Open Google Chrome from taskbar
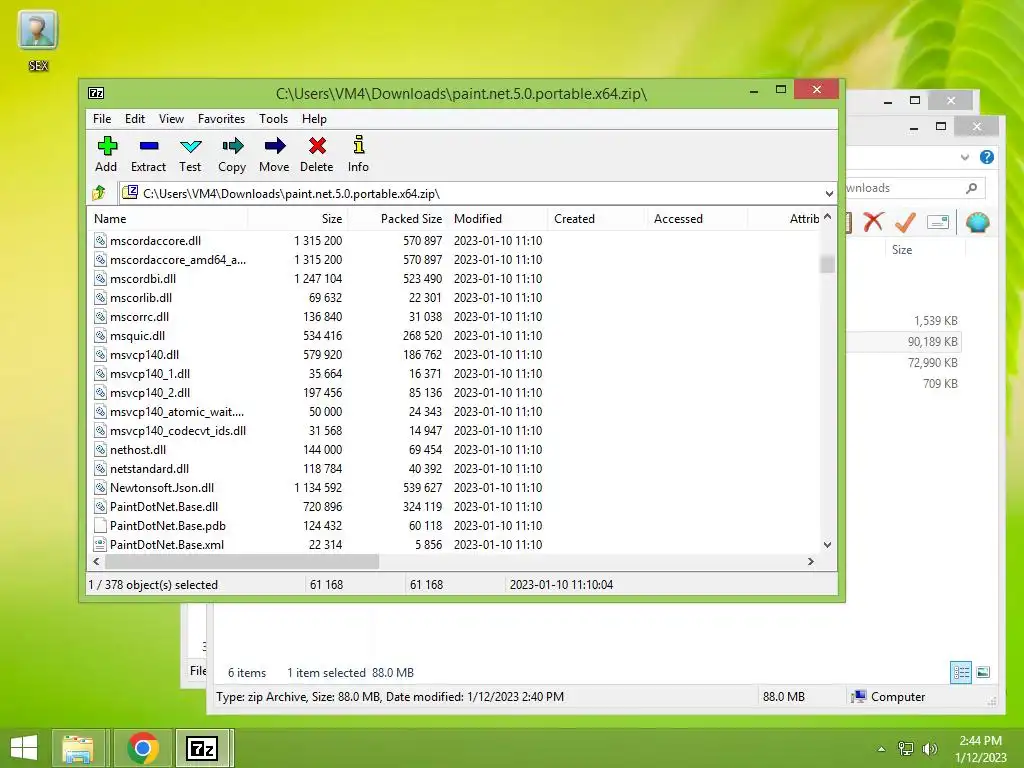Screen dimensions: 1024x768 click(143, 748)
